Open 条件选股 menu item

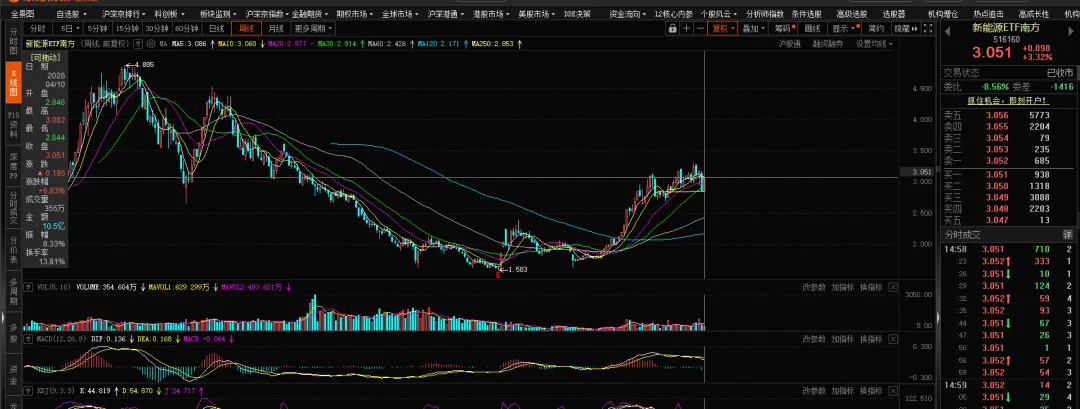[x=806, y=14]
